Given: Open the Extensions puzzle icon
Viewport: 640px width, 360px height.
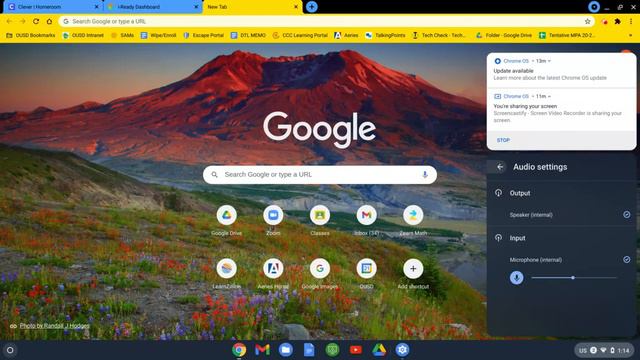Looking at the screenshot, I should [x=618, y=21].
